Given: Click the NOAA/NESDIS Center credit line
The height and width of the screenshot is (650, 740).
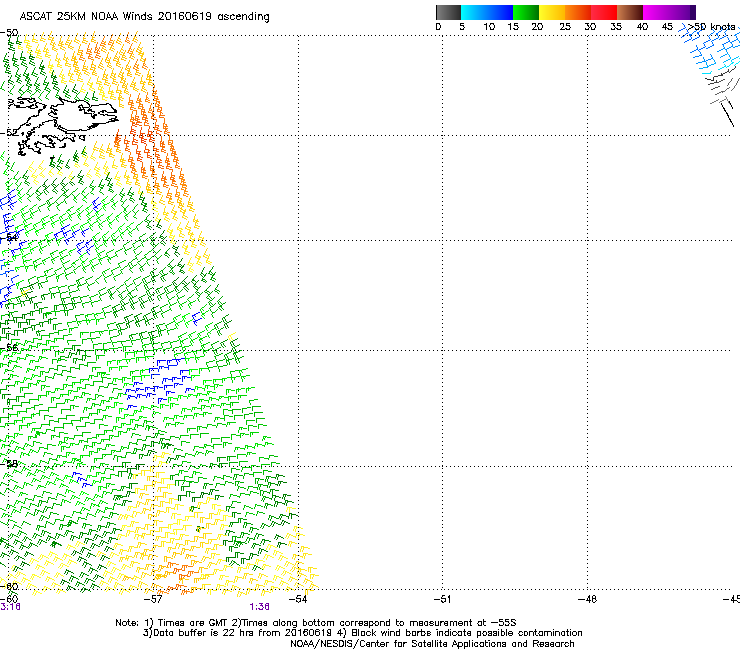Looking at the screenshot, I should [x=432, y=644].
